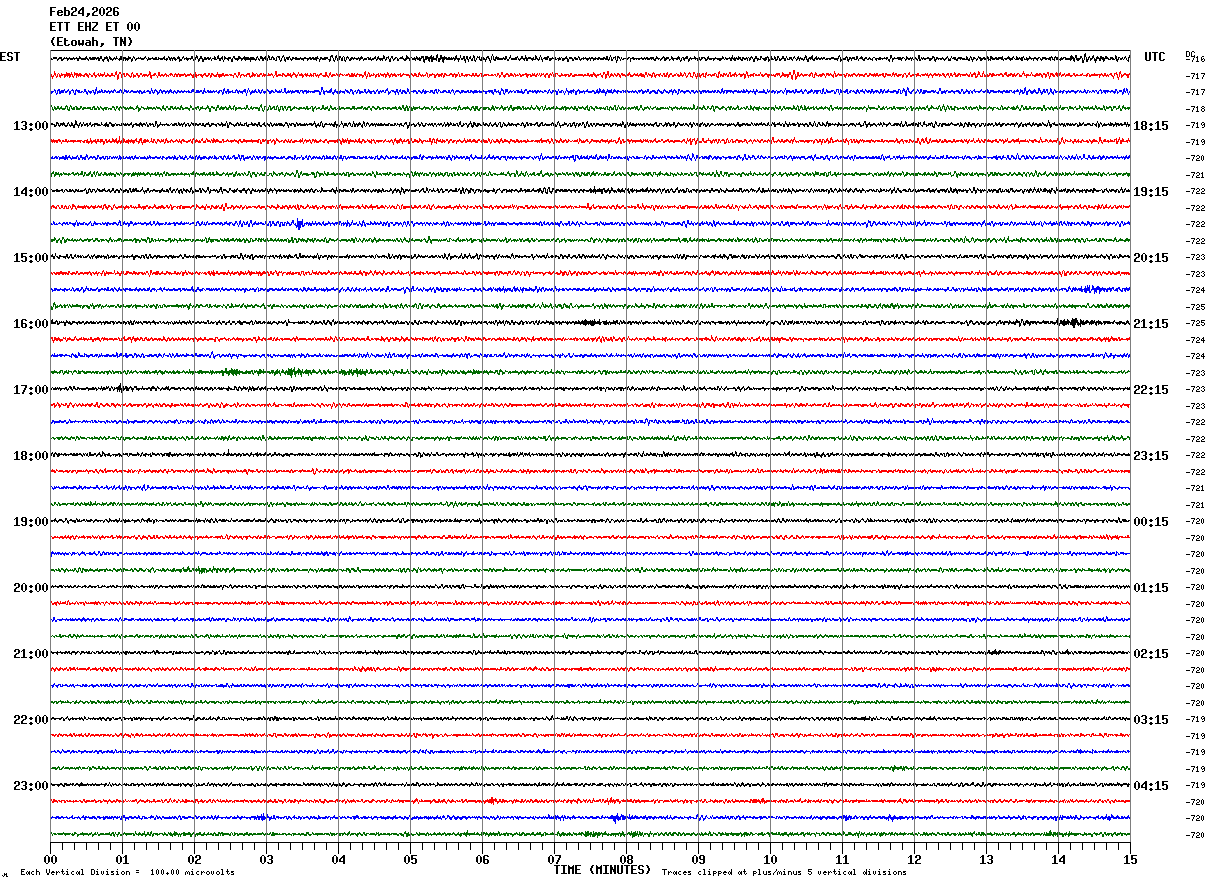1210x886 pixels.
Task: Click the green burst near minute 3.5 on the 16:45 trace
Action: click(x=293, y=372)
